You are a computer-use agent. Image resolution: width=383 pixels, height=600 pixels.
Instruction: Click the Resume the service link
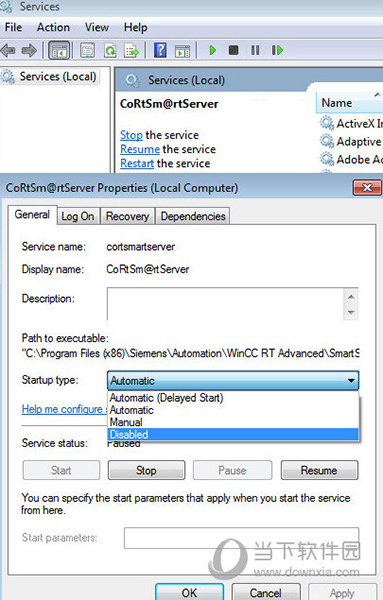click(x=140, y=149)
